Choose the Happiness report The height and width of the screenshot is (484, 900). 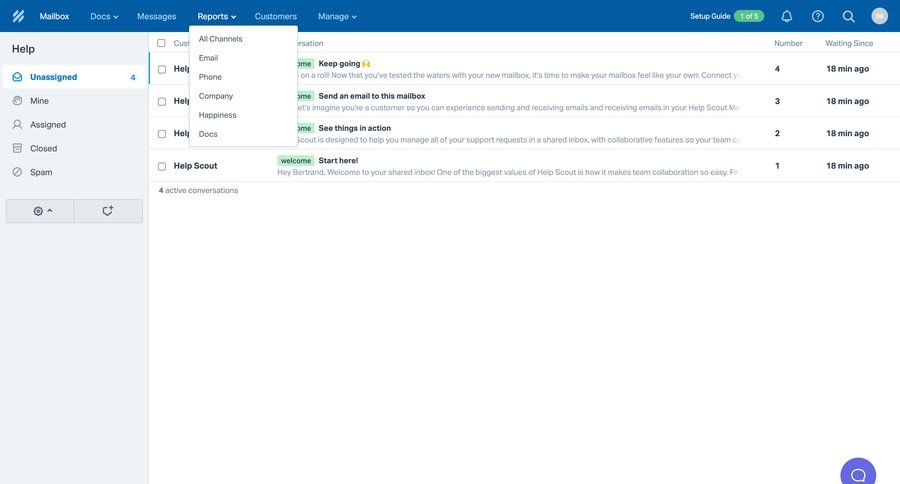tap(218, 115)
